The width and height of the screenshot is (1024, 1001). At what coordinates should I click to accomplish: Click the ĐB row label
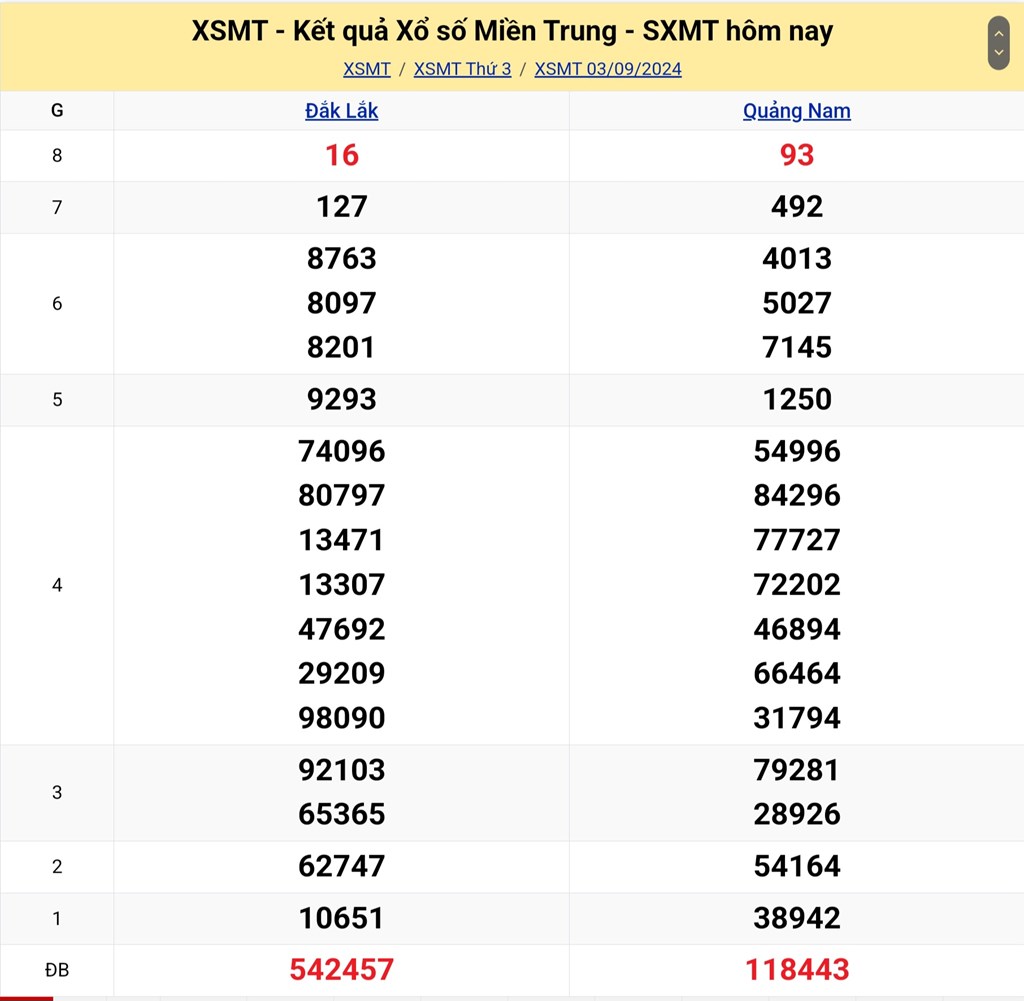(57, 970)
